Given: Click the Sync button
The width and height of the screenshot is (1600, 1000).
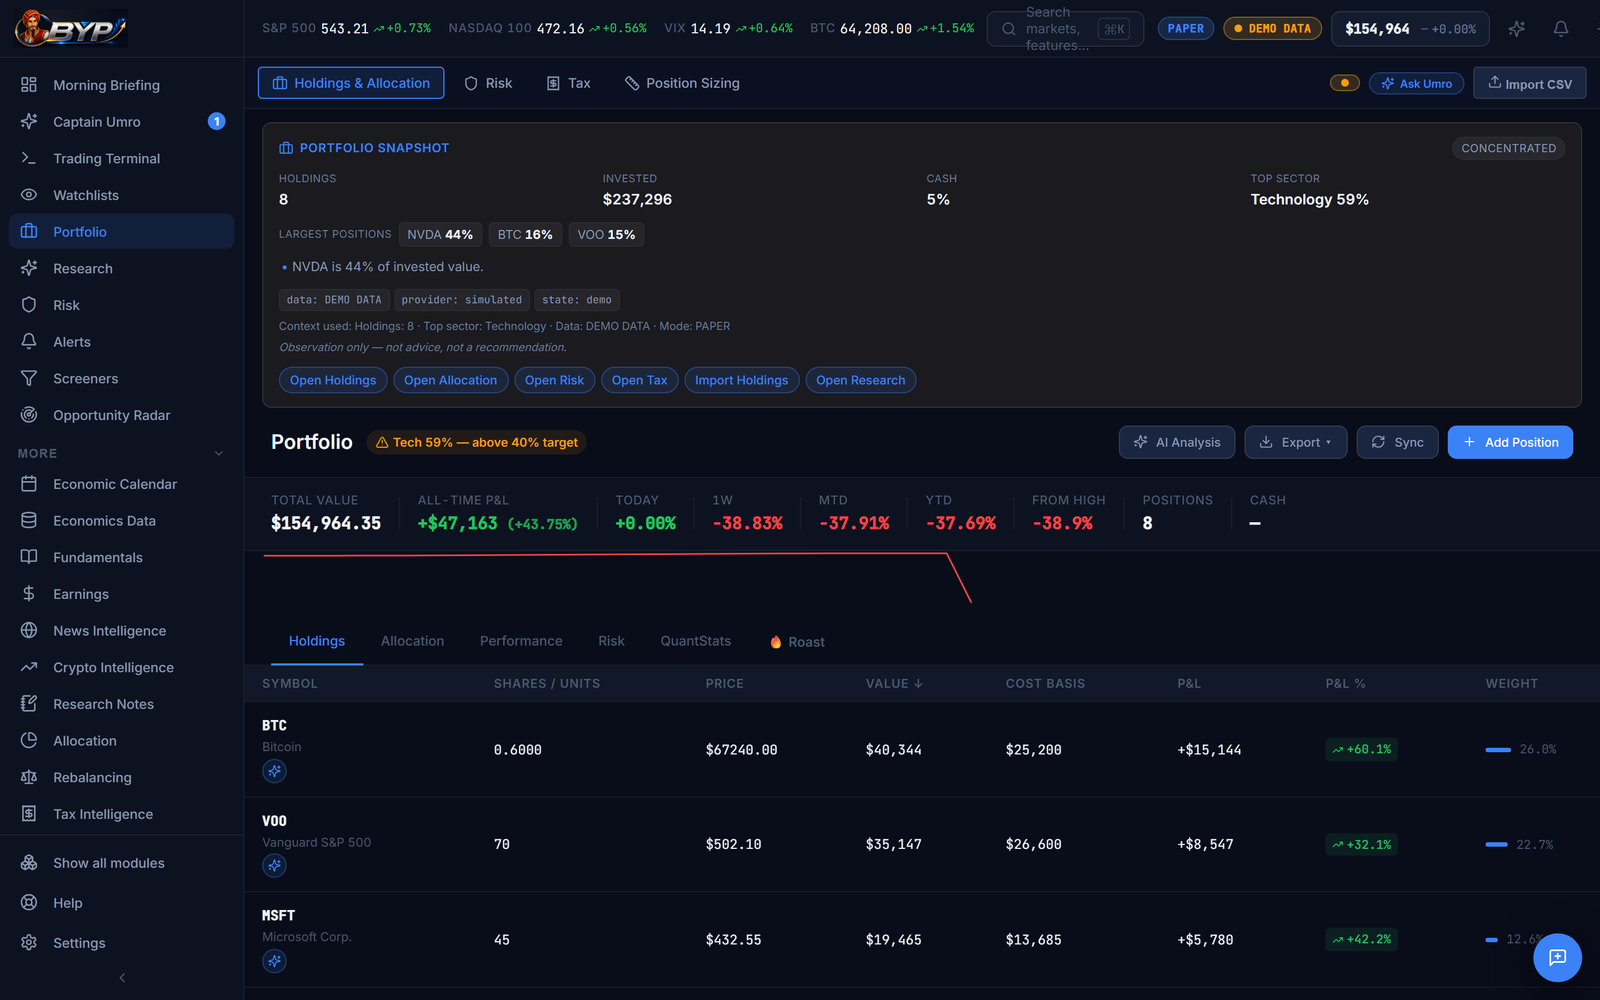Looking at the screenshot, I should (1397, 442).
